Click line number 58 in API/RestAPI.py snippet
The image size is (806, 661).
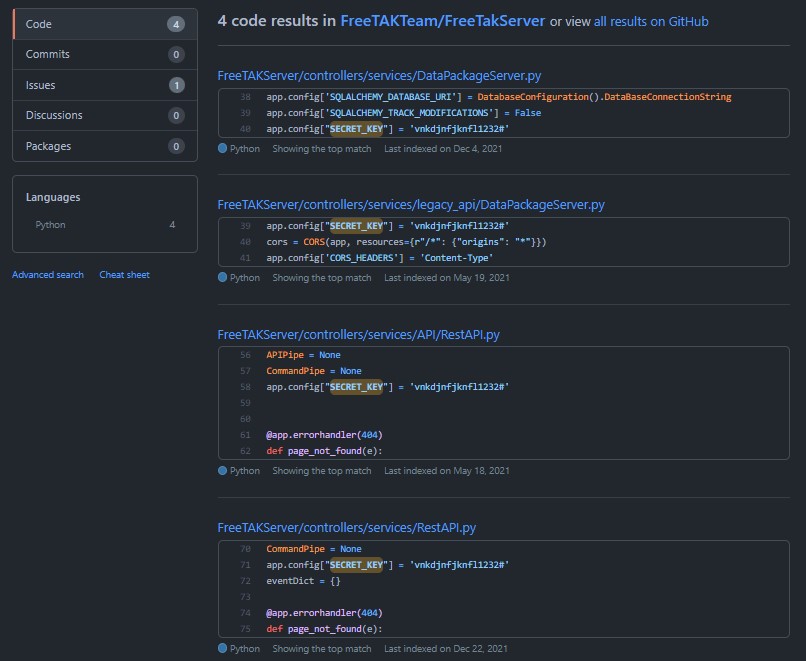click(x=245, y=387)
